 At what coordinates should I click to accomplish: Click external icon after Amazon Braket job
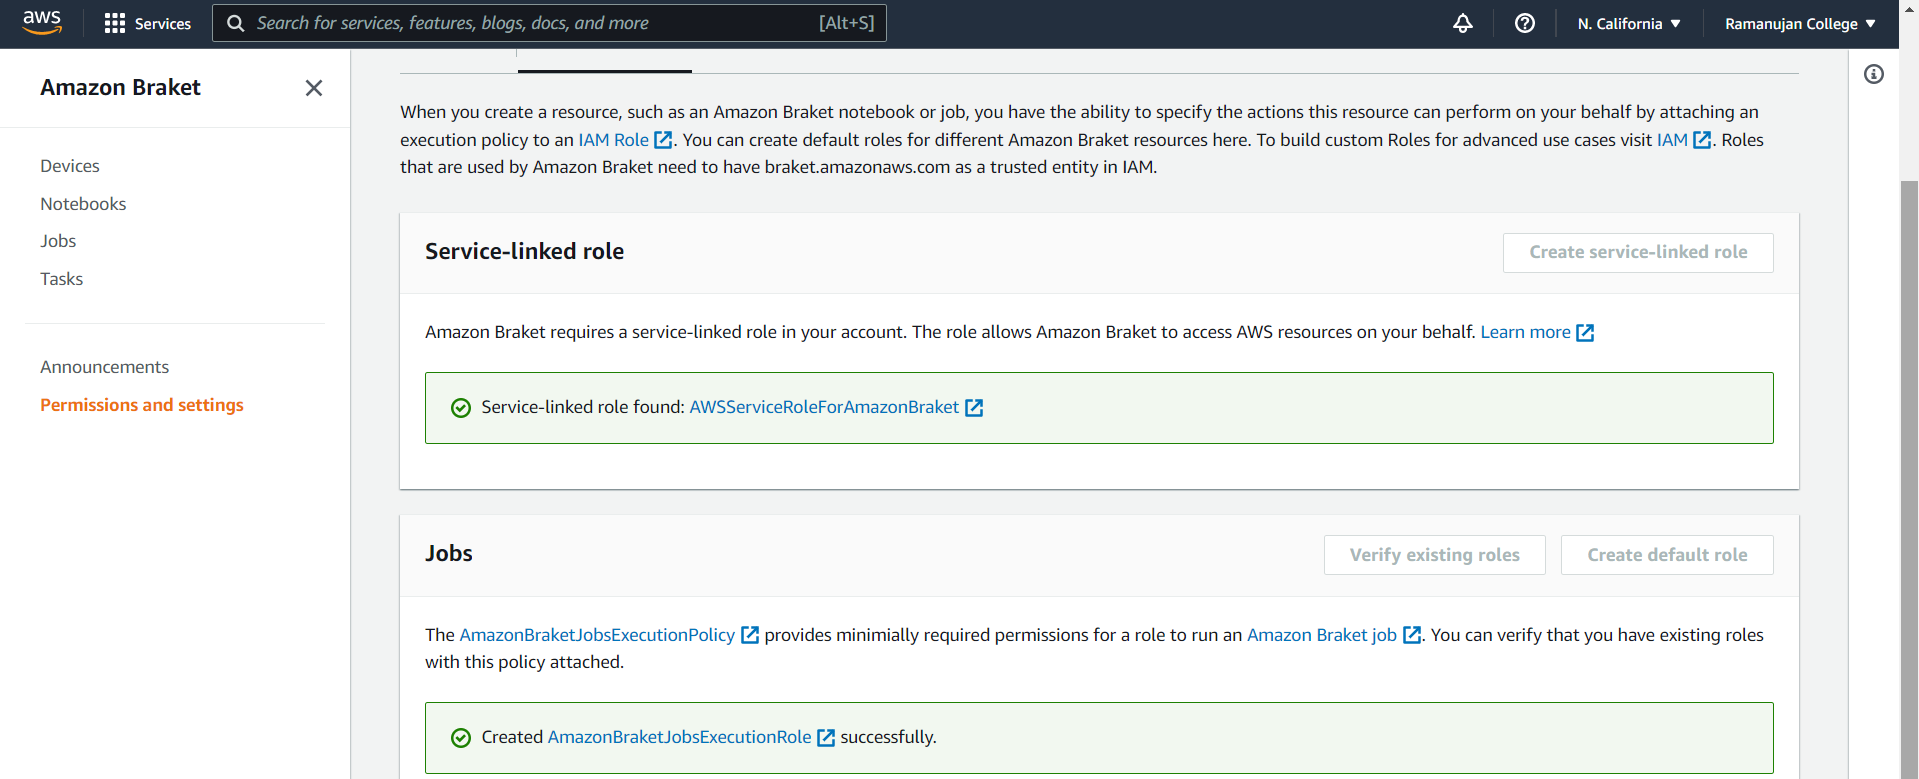pyautogui.click(x=1412, y=635)
